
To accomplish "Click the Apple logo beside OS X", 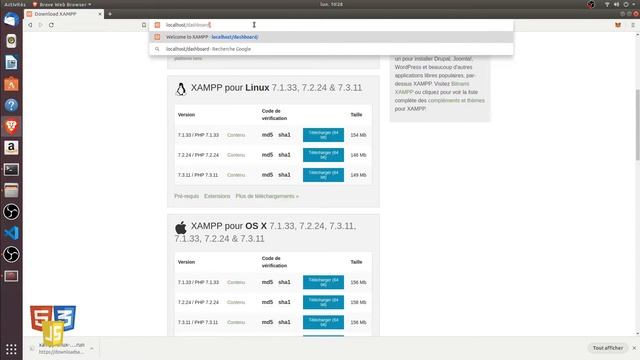I will click(181, 227).
